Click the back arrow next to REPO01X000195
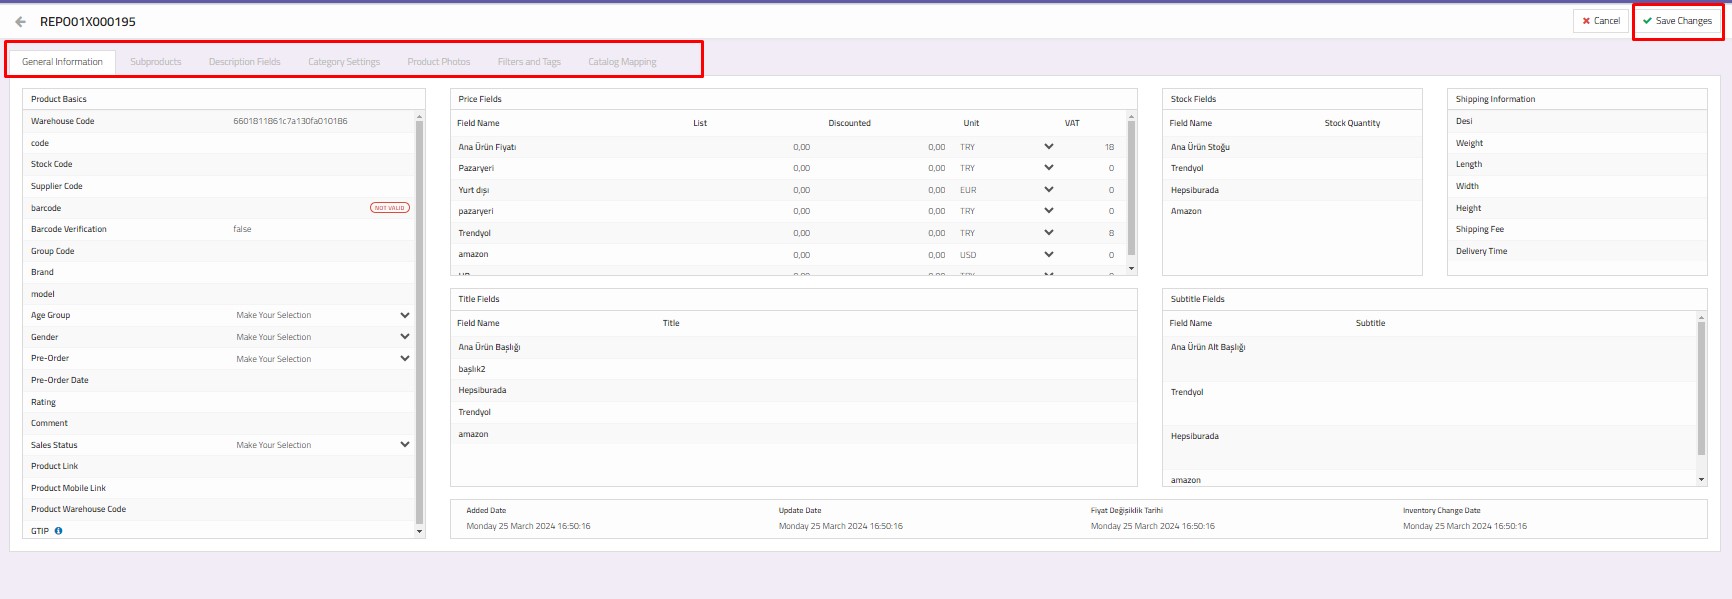 [x=20, y=21]
